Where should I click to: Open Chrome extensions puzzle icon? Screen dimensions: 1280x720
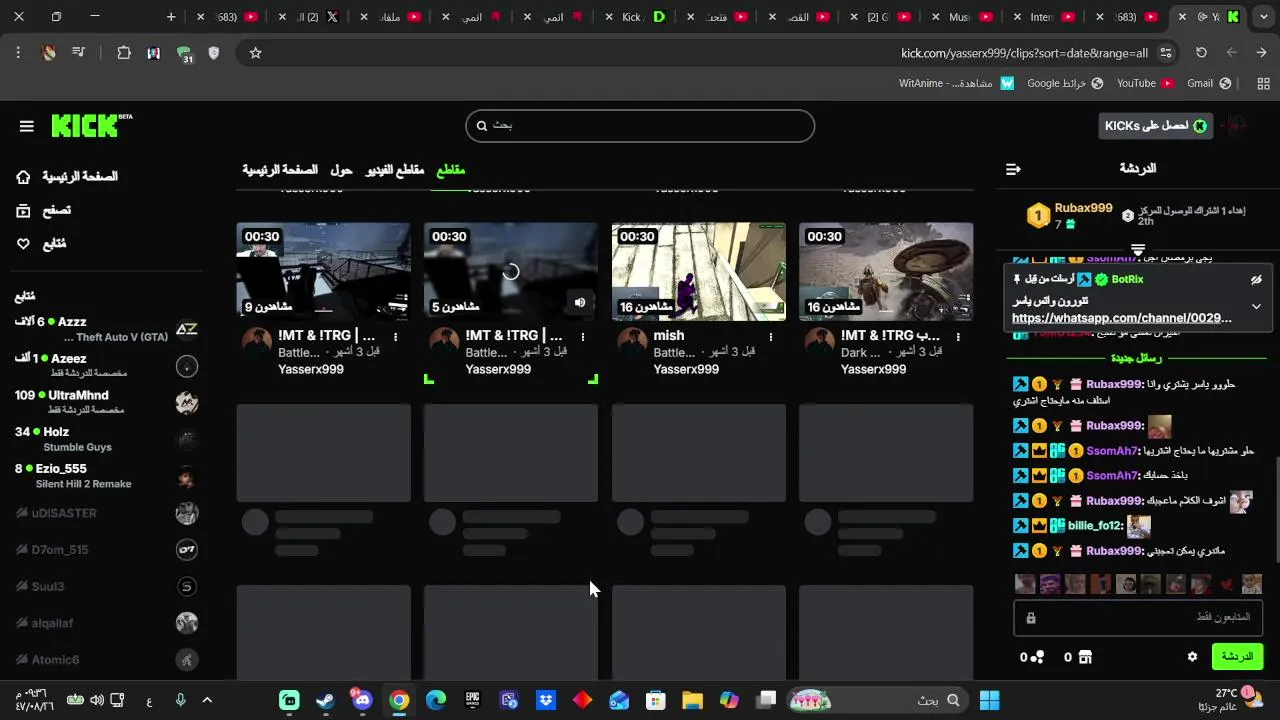(124, 53)
